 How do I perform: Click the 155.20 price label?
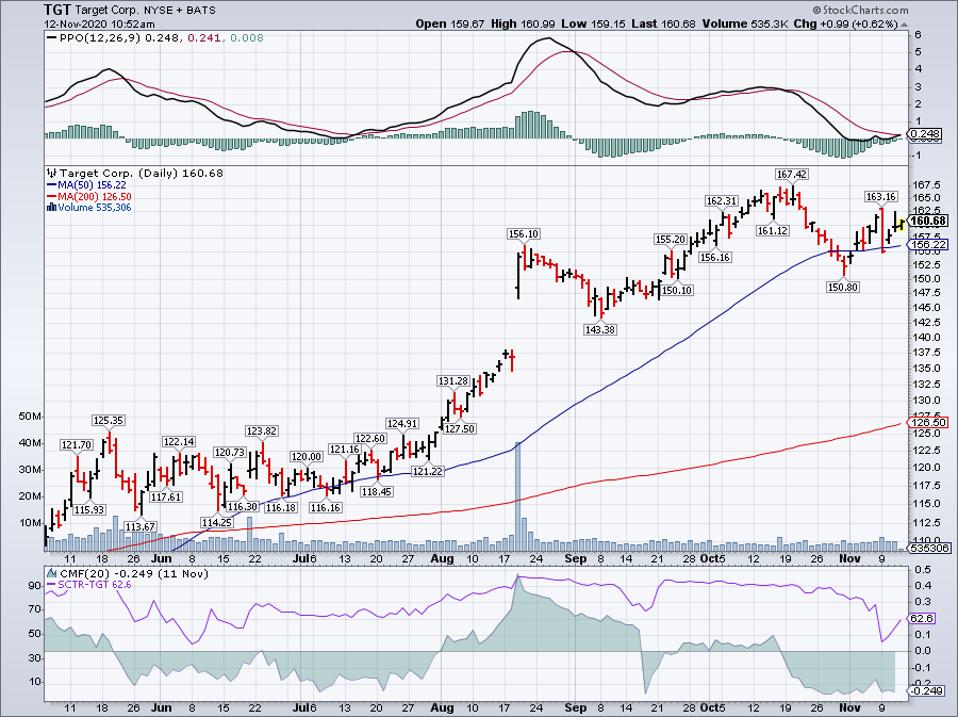point(670,239)
